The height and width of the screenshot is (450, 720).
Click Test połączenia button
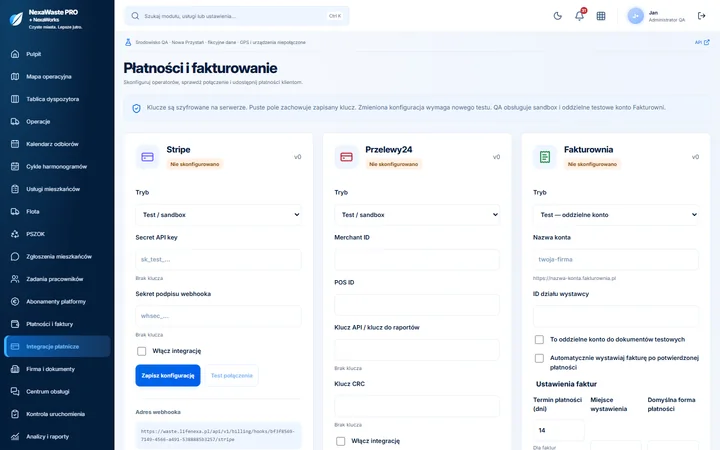click(231, 376)
